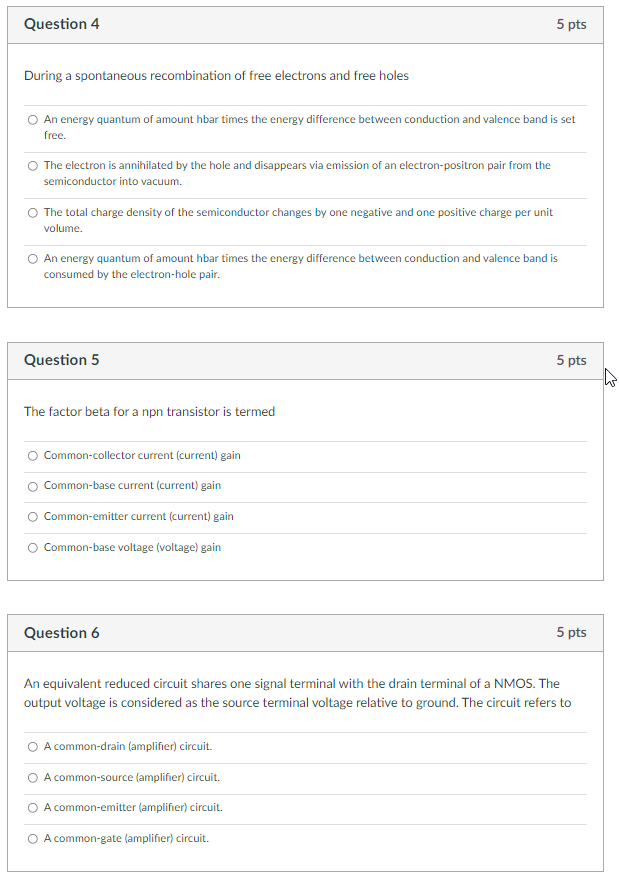Pick Common-collector current gain for Question 5
The width and height of the screenshot is (619, 879).
click(32, 455)
